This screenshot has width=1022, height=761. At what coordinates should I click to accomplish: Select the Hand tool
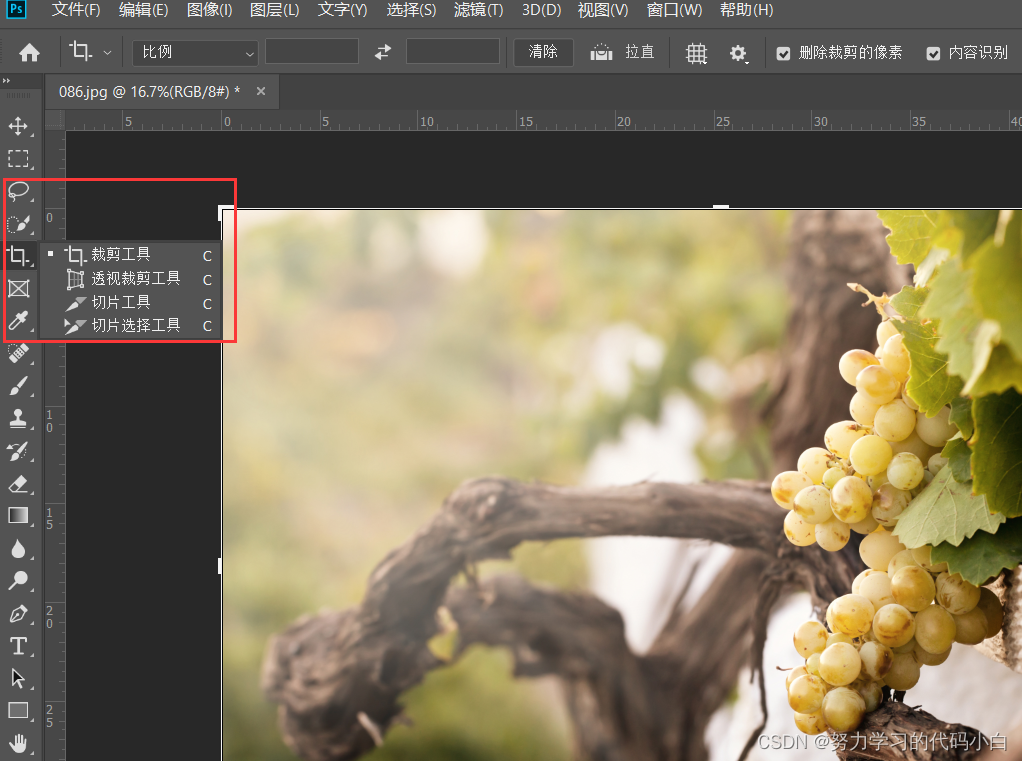click(18, 743)
